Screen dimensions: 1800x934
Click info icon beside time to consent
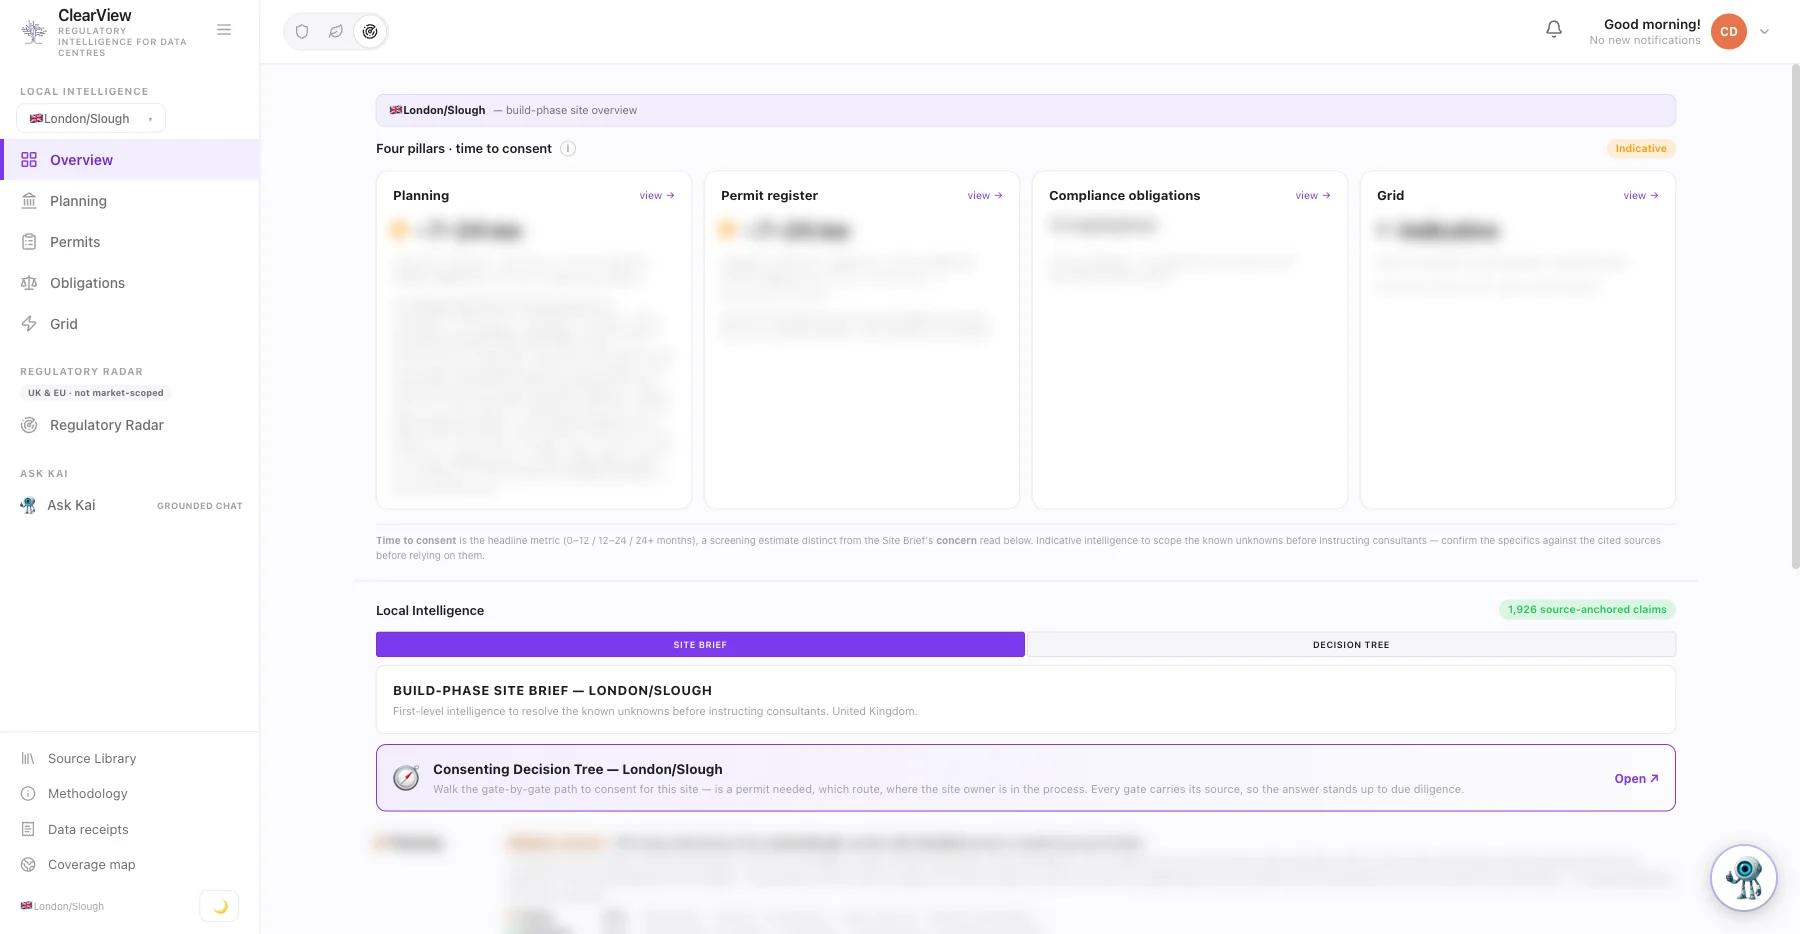pos(568,149)
